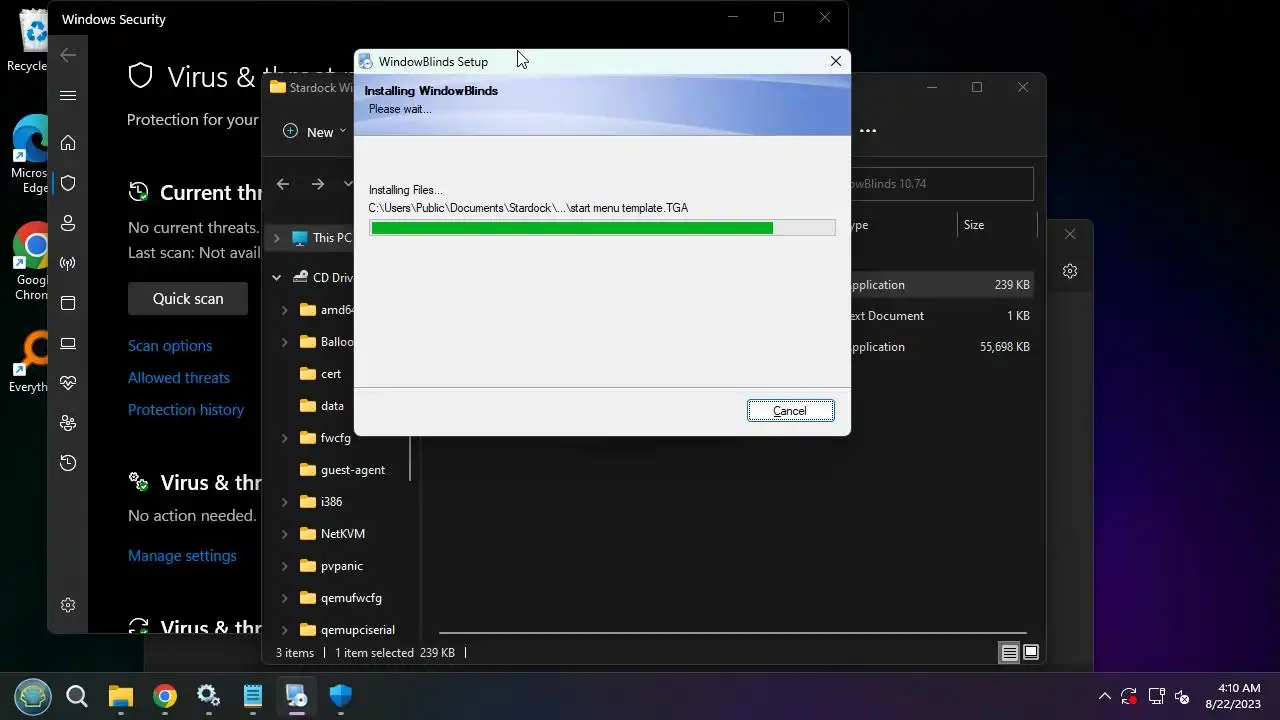Open Virus & threat protection shield icon in sidebar
The height and width of the screenshot is (720, 1280).
click(x=68, y=183)
